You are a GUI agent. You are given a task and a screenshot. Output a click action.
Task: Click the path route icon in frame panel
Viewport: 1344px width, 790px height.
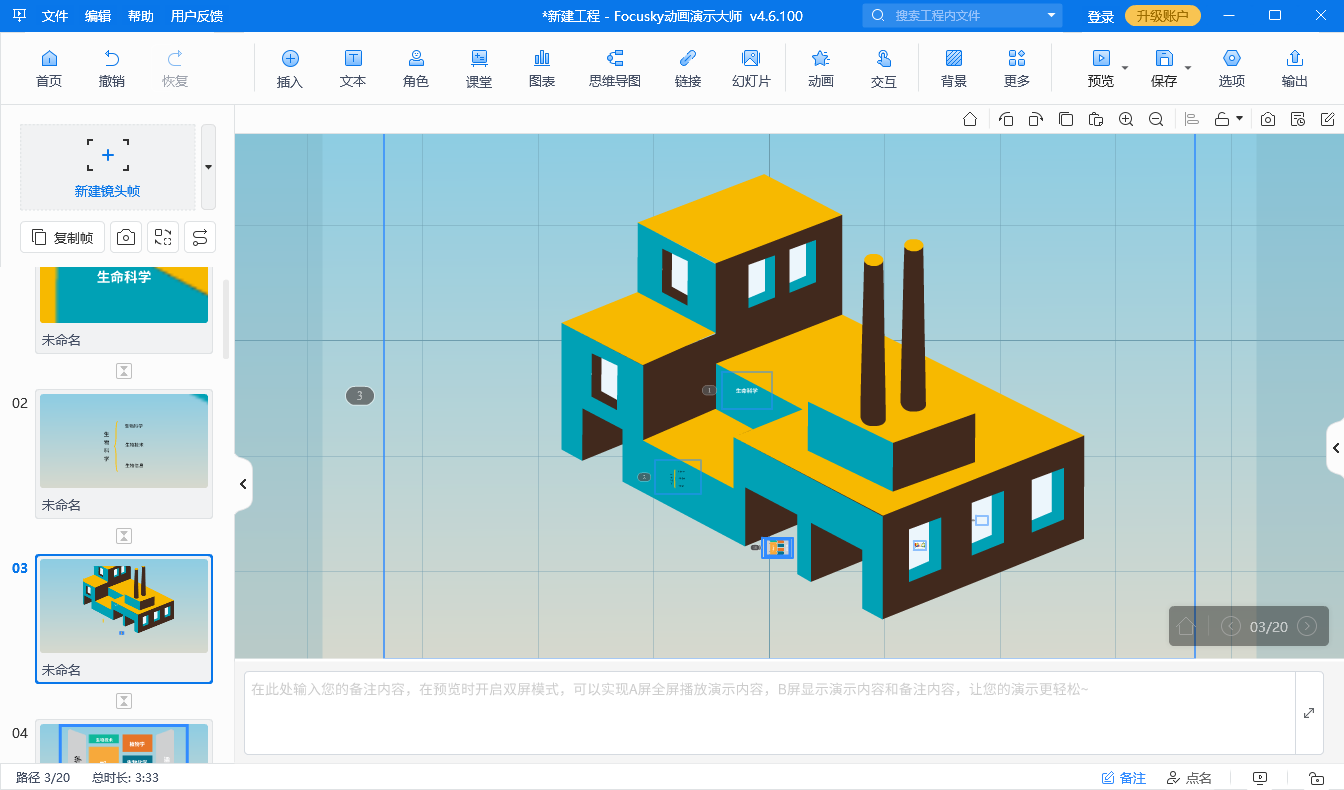click(200, 237)
